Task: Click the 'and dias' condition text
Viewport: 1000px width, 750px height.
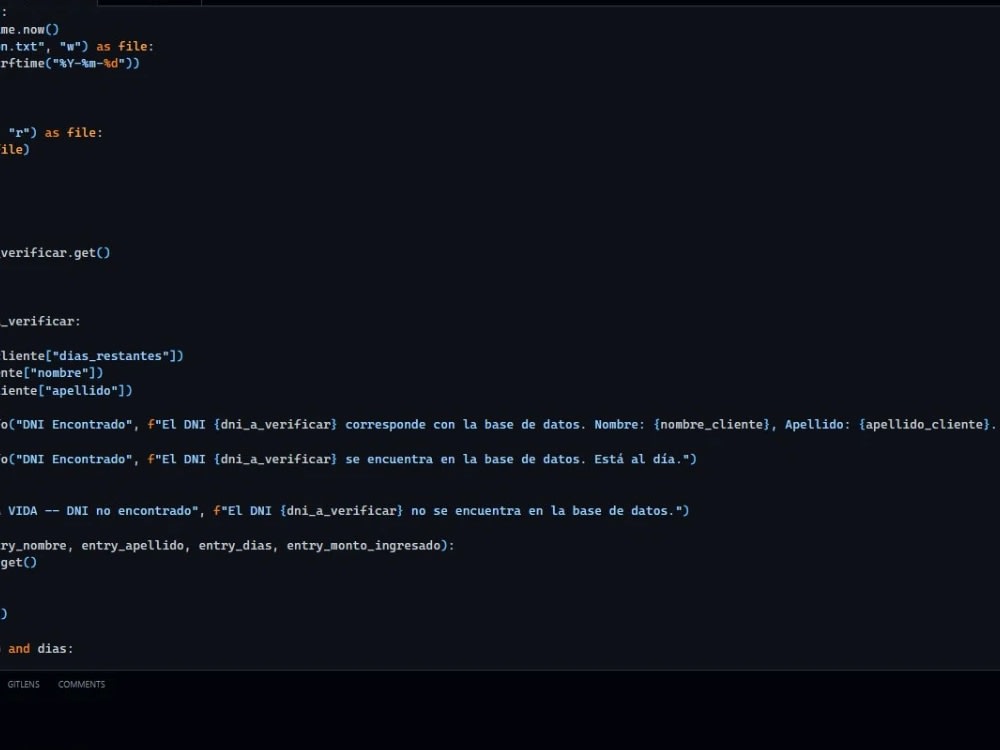Action: (40, 648)
